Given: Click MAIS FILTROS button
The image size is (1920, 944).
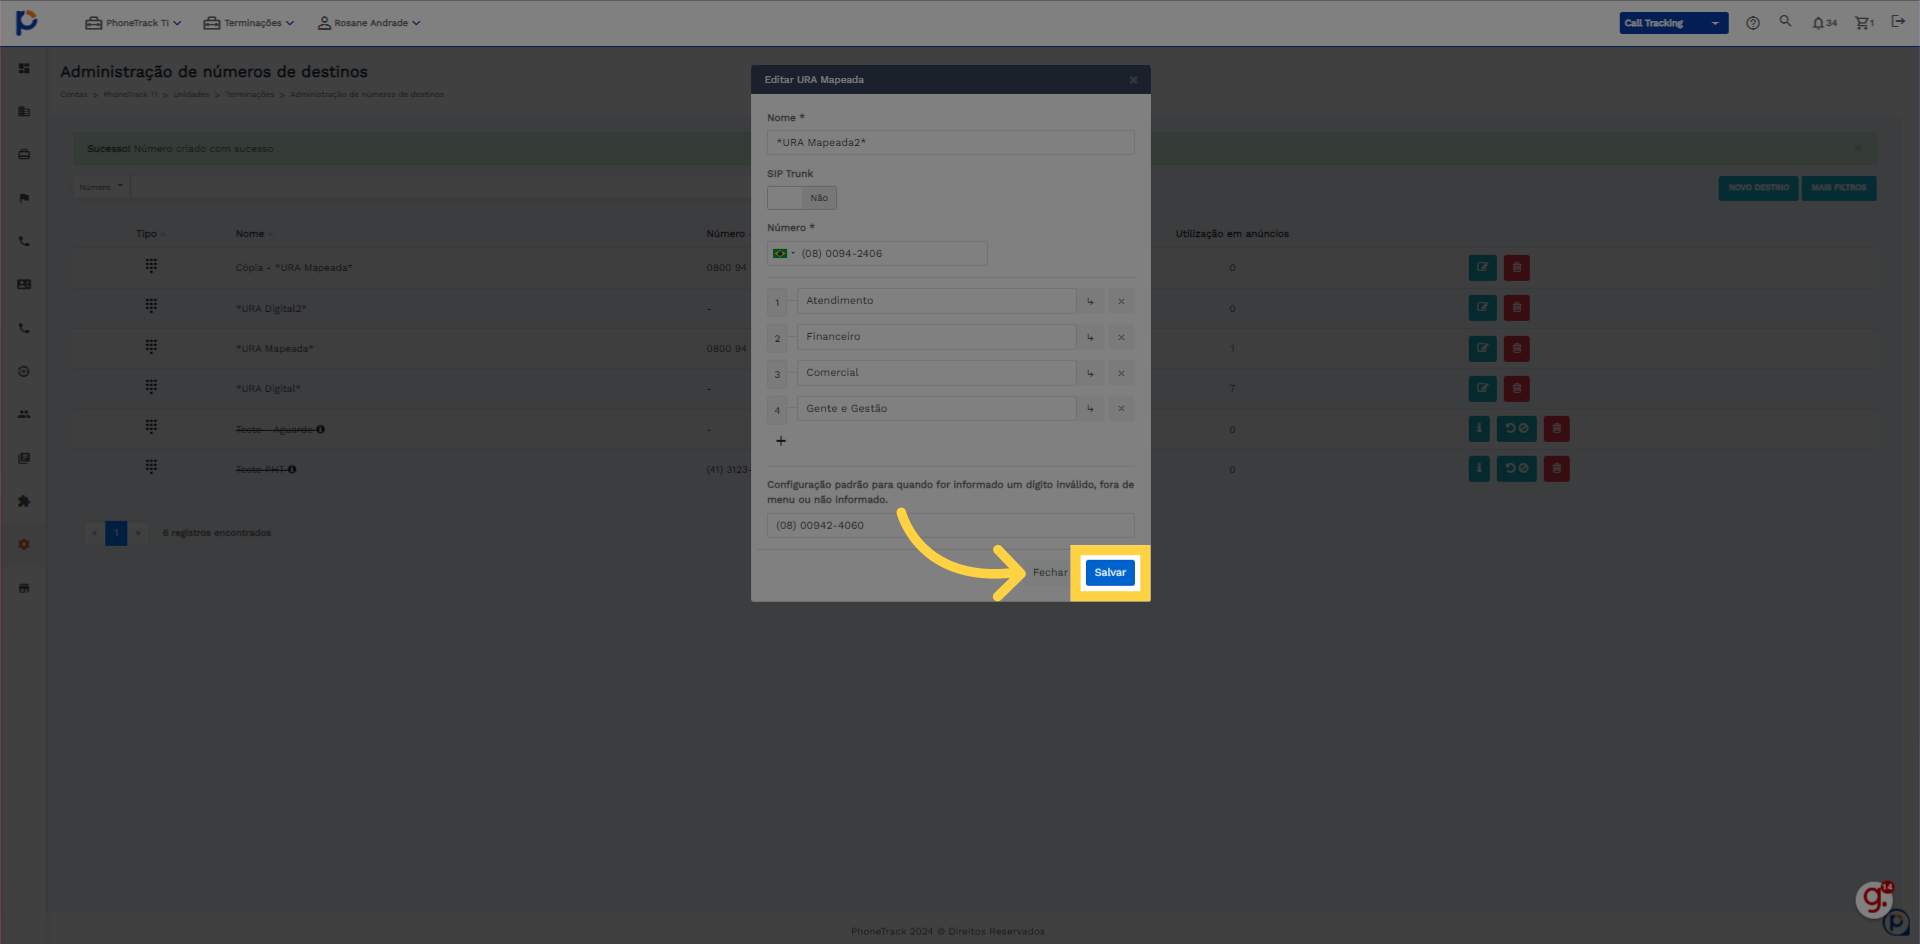Looking at the screenshot, I should click(x=1838, y=188).
